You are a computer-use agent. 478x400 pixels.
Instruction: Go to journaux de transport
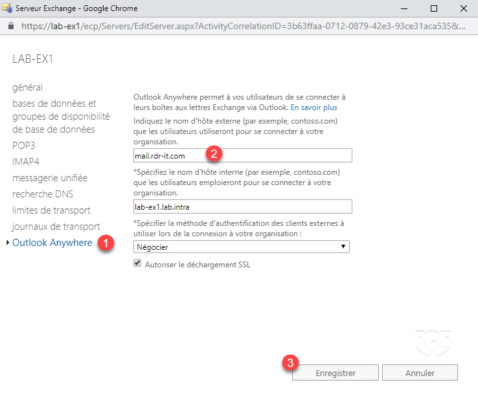click(56, 227)
